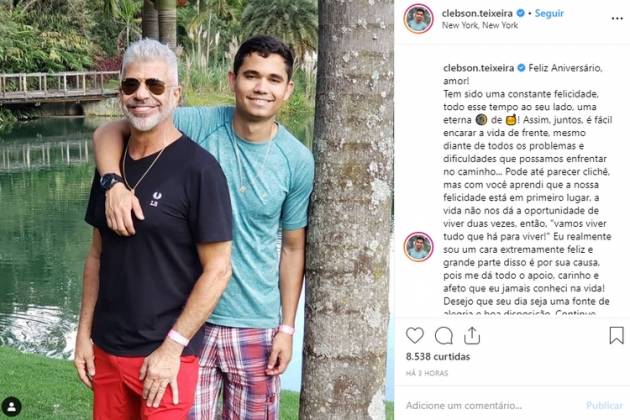This screenshot has width=630, height=420.
Task: Open the profile picture in the post header
Action: (418, 18)
